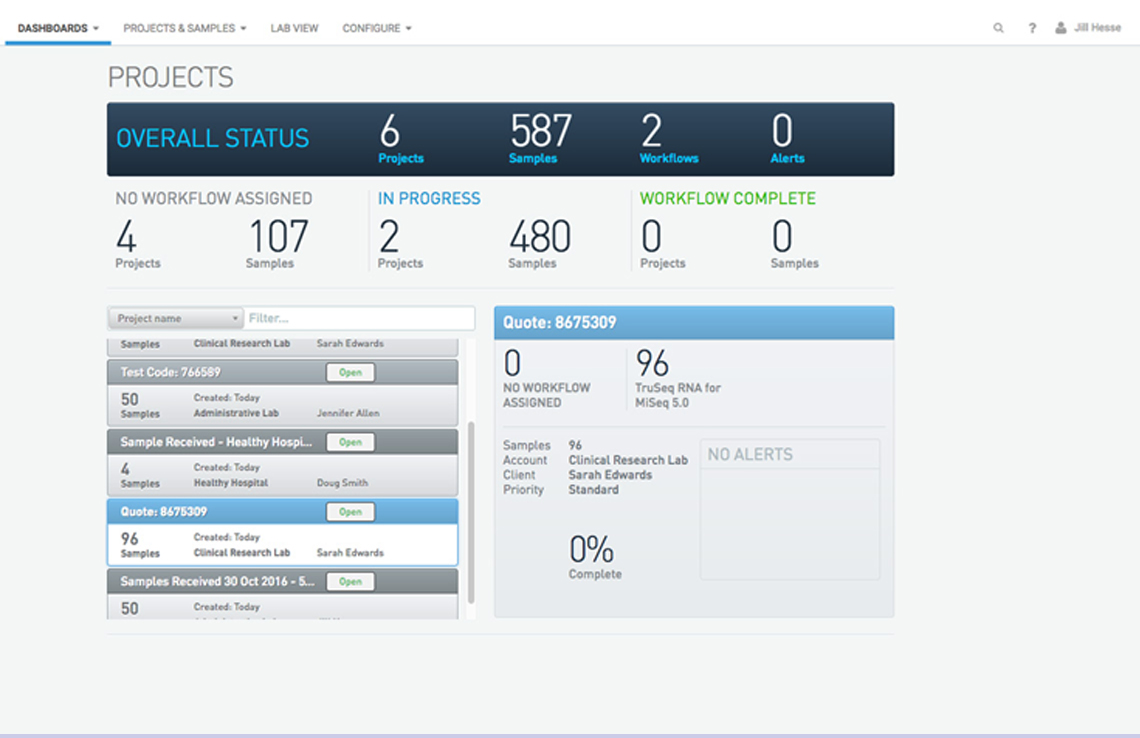
Task: Click Open on Quote: 8675309
Action: coord(350,512)
